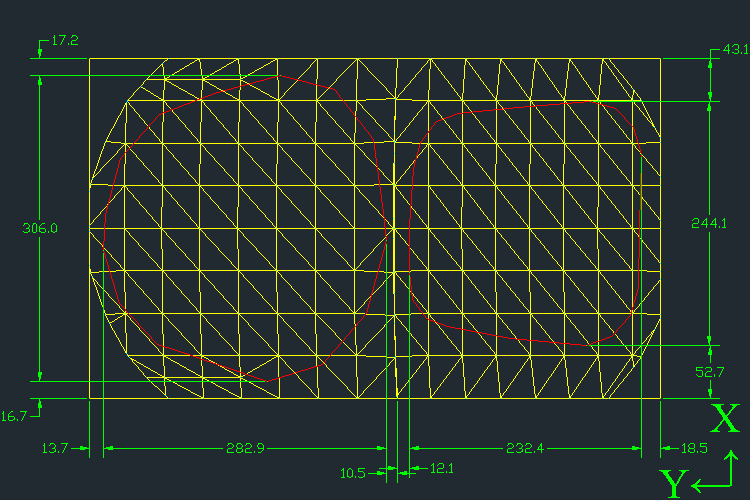Pick the 13.7 dimension label
Screen dimensions: 750x500
tap(55, 448)
